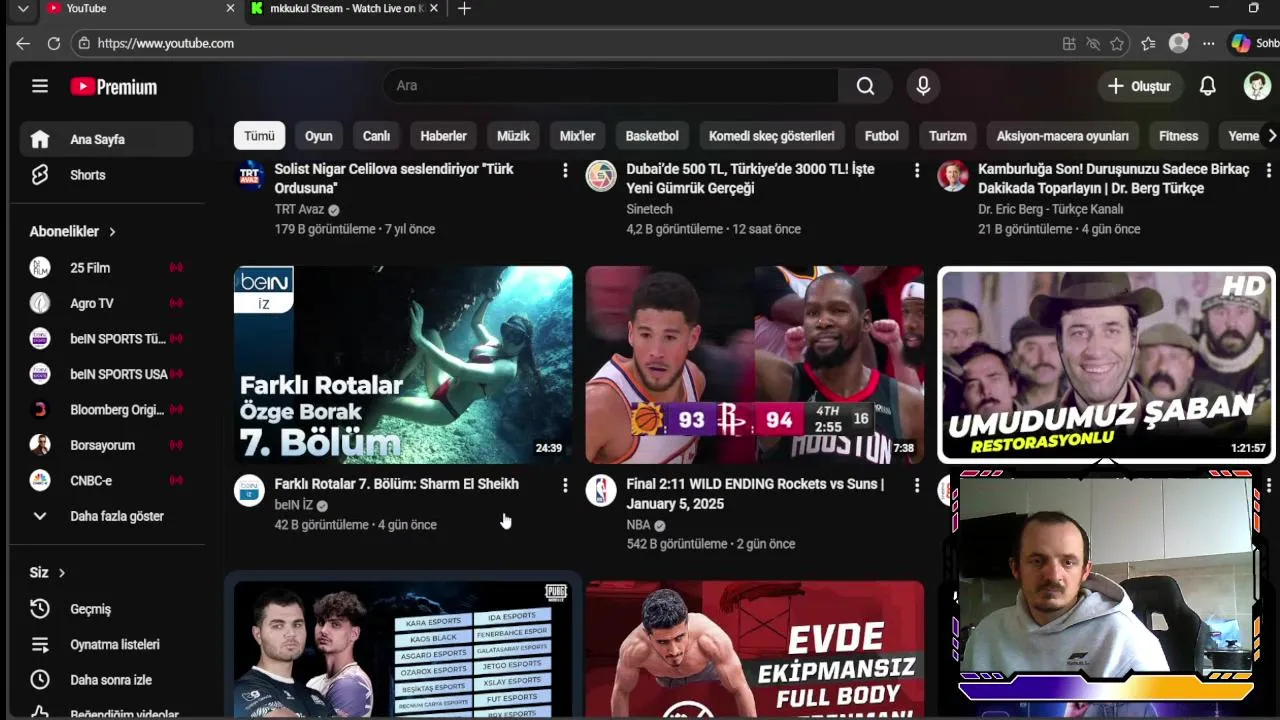Screen dimensions: 1280x720
Task: Expand Daha fazla göster subscriptions
Action: (106, 516)
